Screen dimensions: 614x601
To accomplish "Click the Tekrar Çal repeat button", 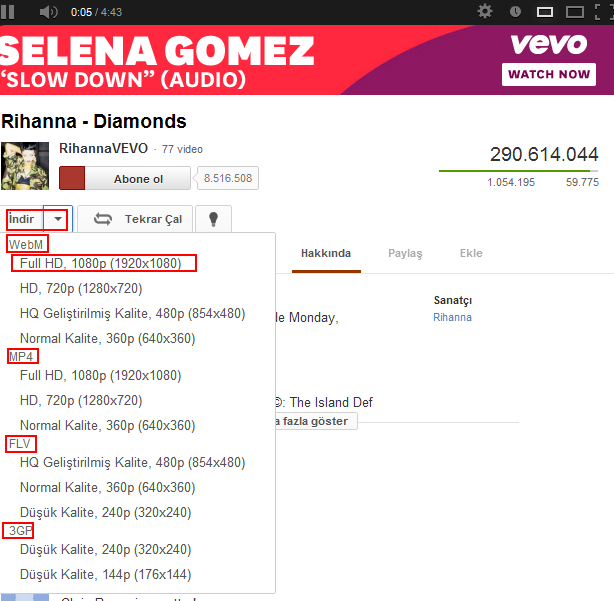I will coord(135,219).
